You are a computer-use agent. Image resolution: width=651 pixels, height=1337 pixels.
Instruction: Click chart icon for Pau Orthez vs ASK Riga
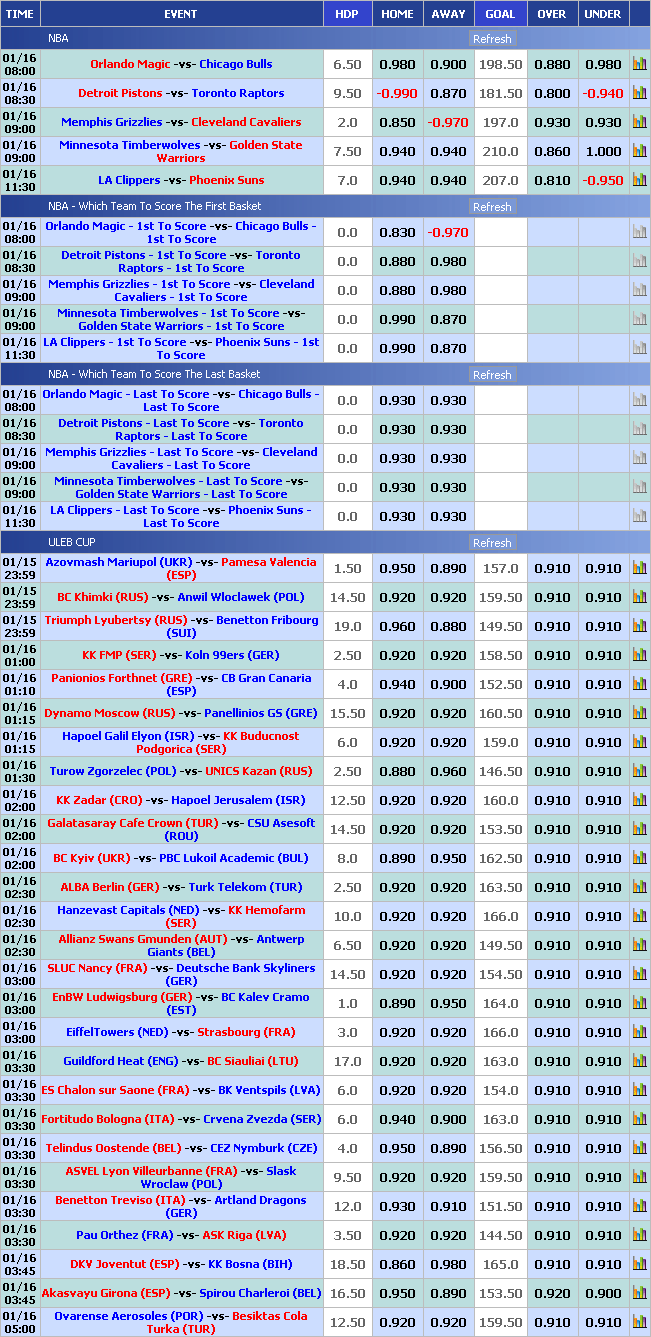639,1235
